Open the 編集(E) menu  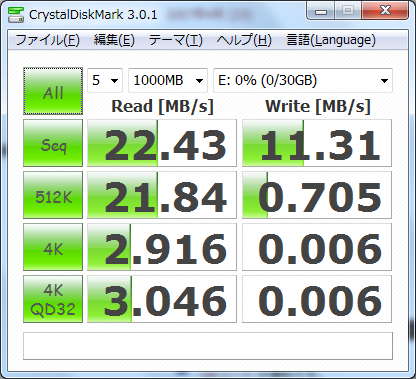tap(114, 40)
